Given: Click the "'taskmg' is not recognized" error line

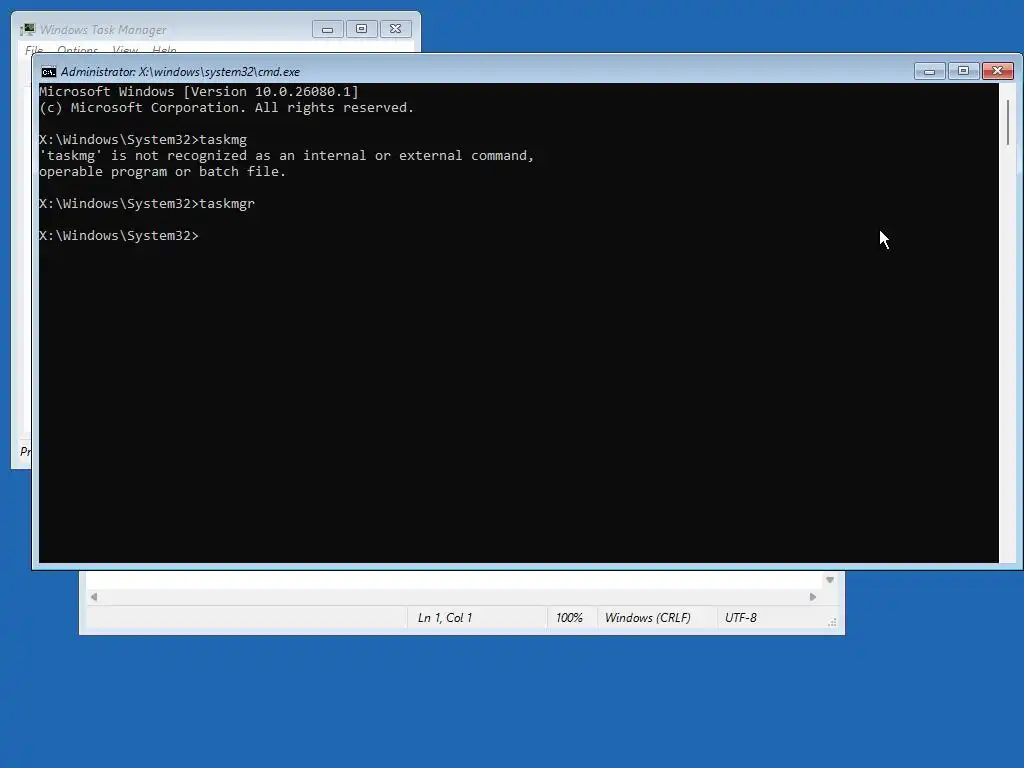Looking at the screenshot, I should [287, 155].
